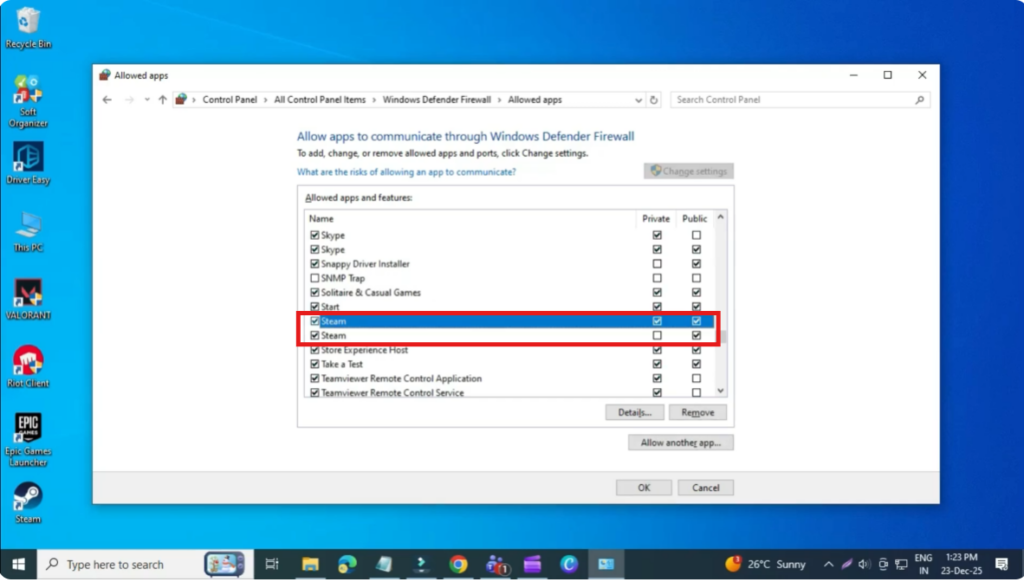
Task: Launch Google Chrome from the taskbar
Action: (x=459, y=564)
